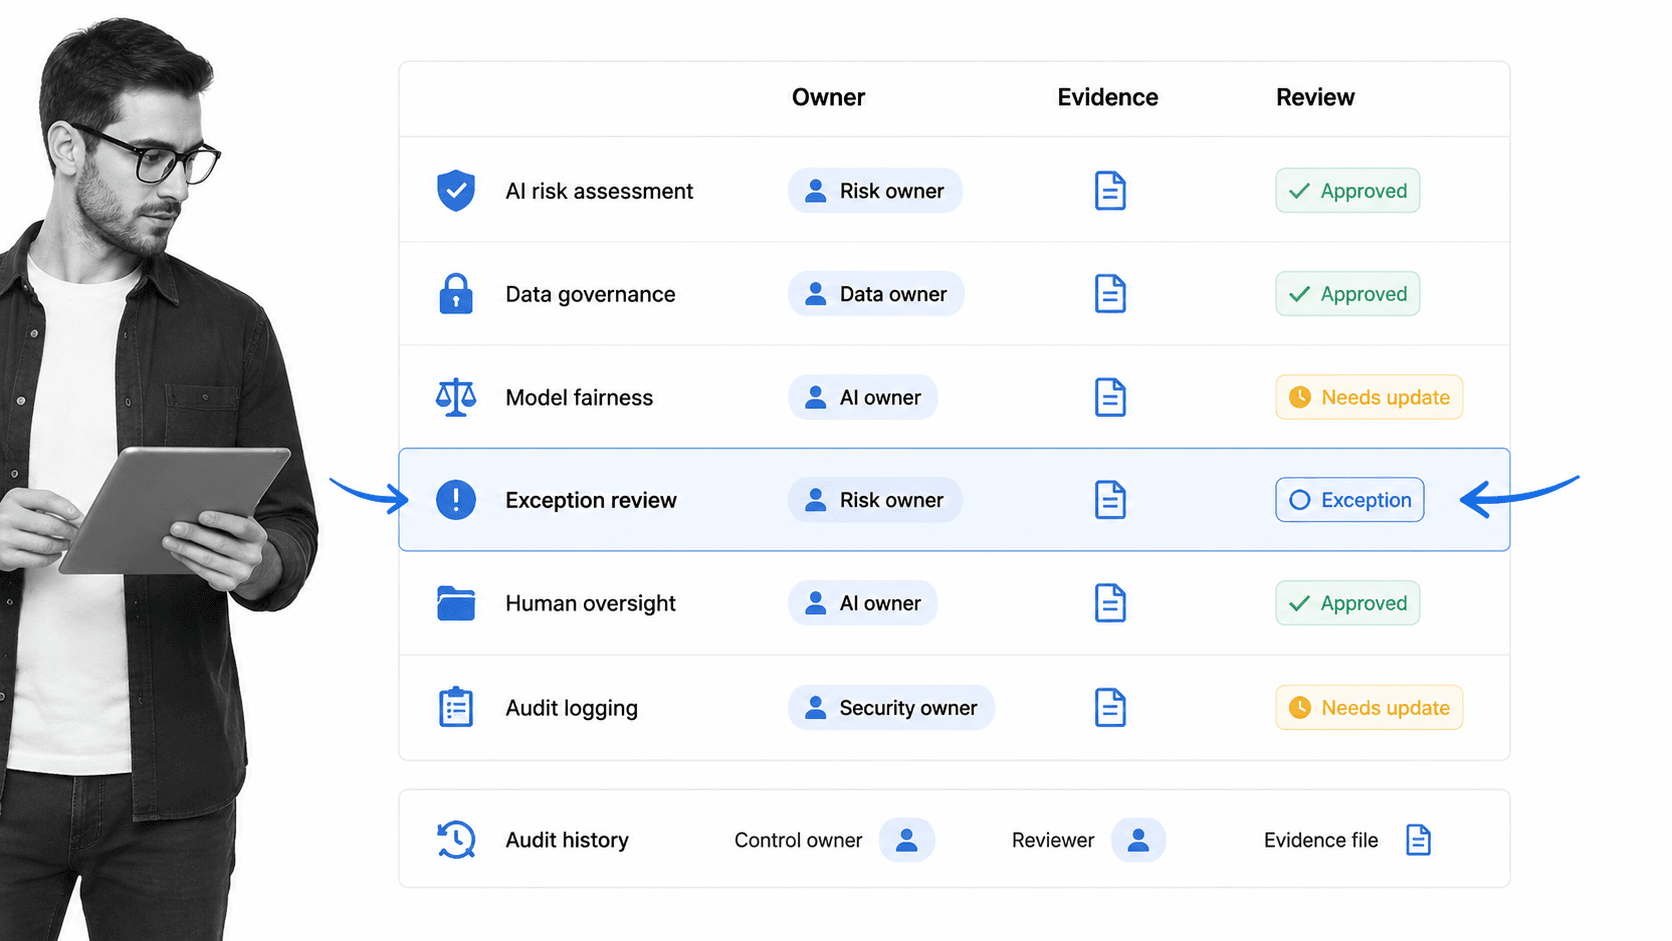Screen dimensions: 1672x941
Task: Select the Human oversight label
Action: point(590,604)
